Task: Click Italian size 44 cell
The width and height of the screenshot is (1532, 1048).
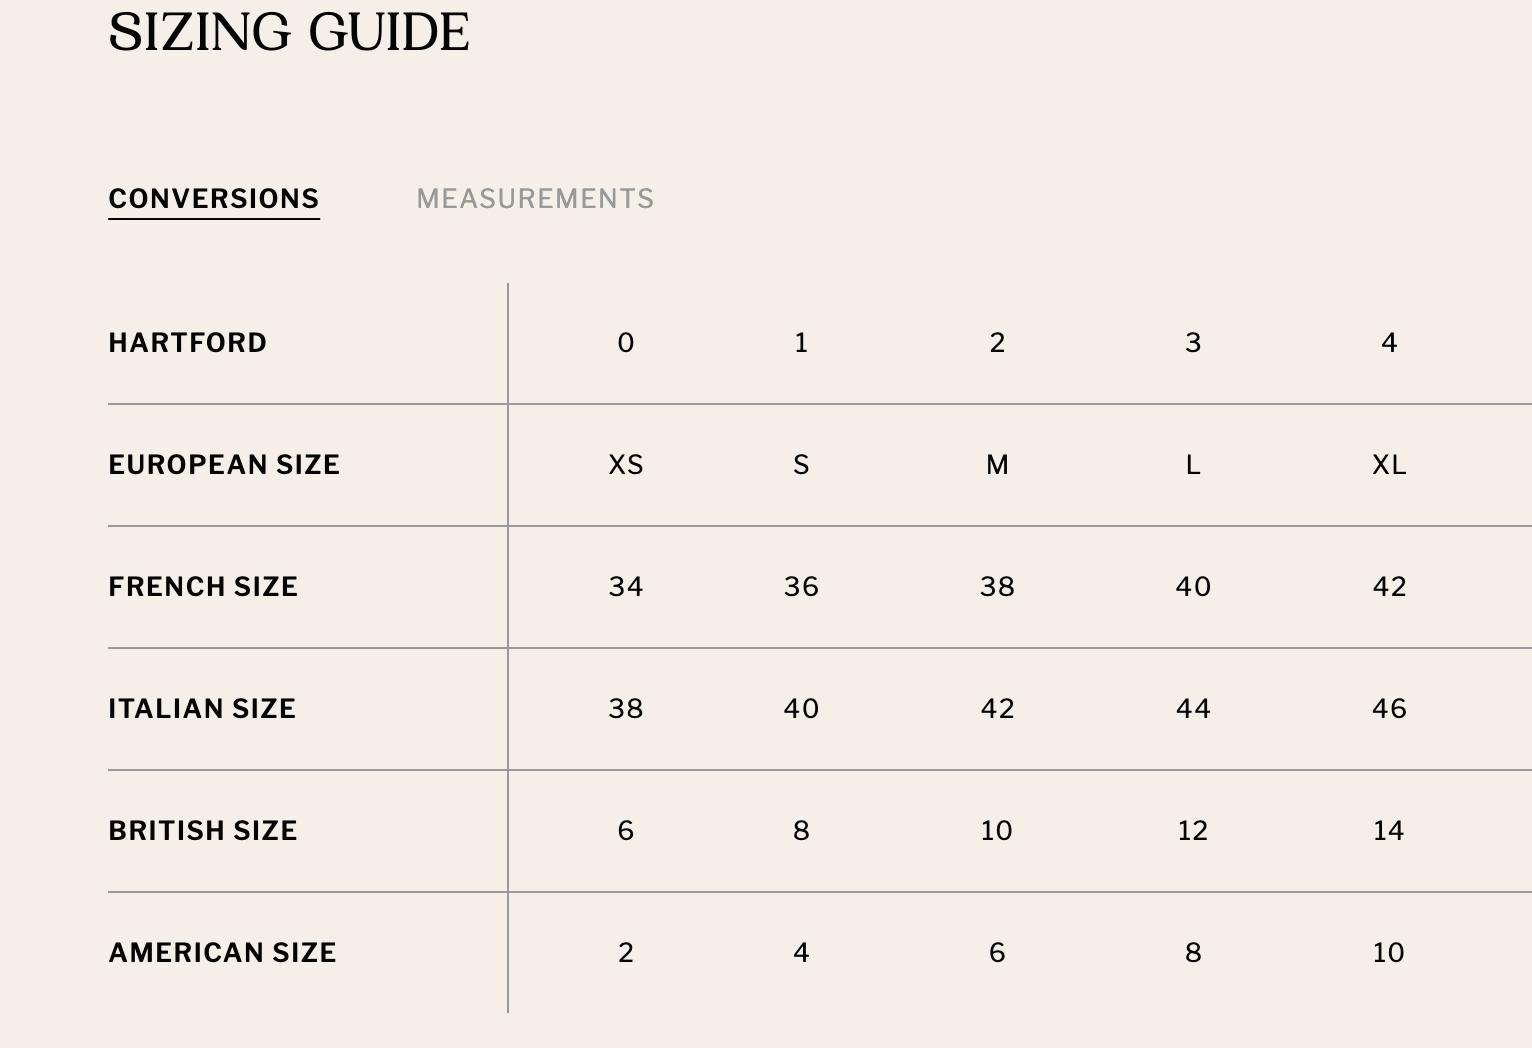Action: tap(1193, 709)
